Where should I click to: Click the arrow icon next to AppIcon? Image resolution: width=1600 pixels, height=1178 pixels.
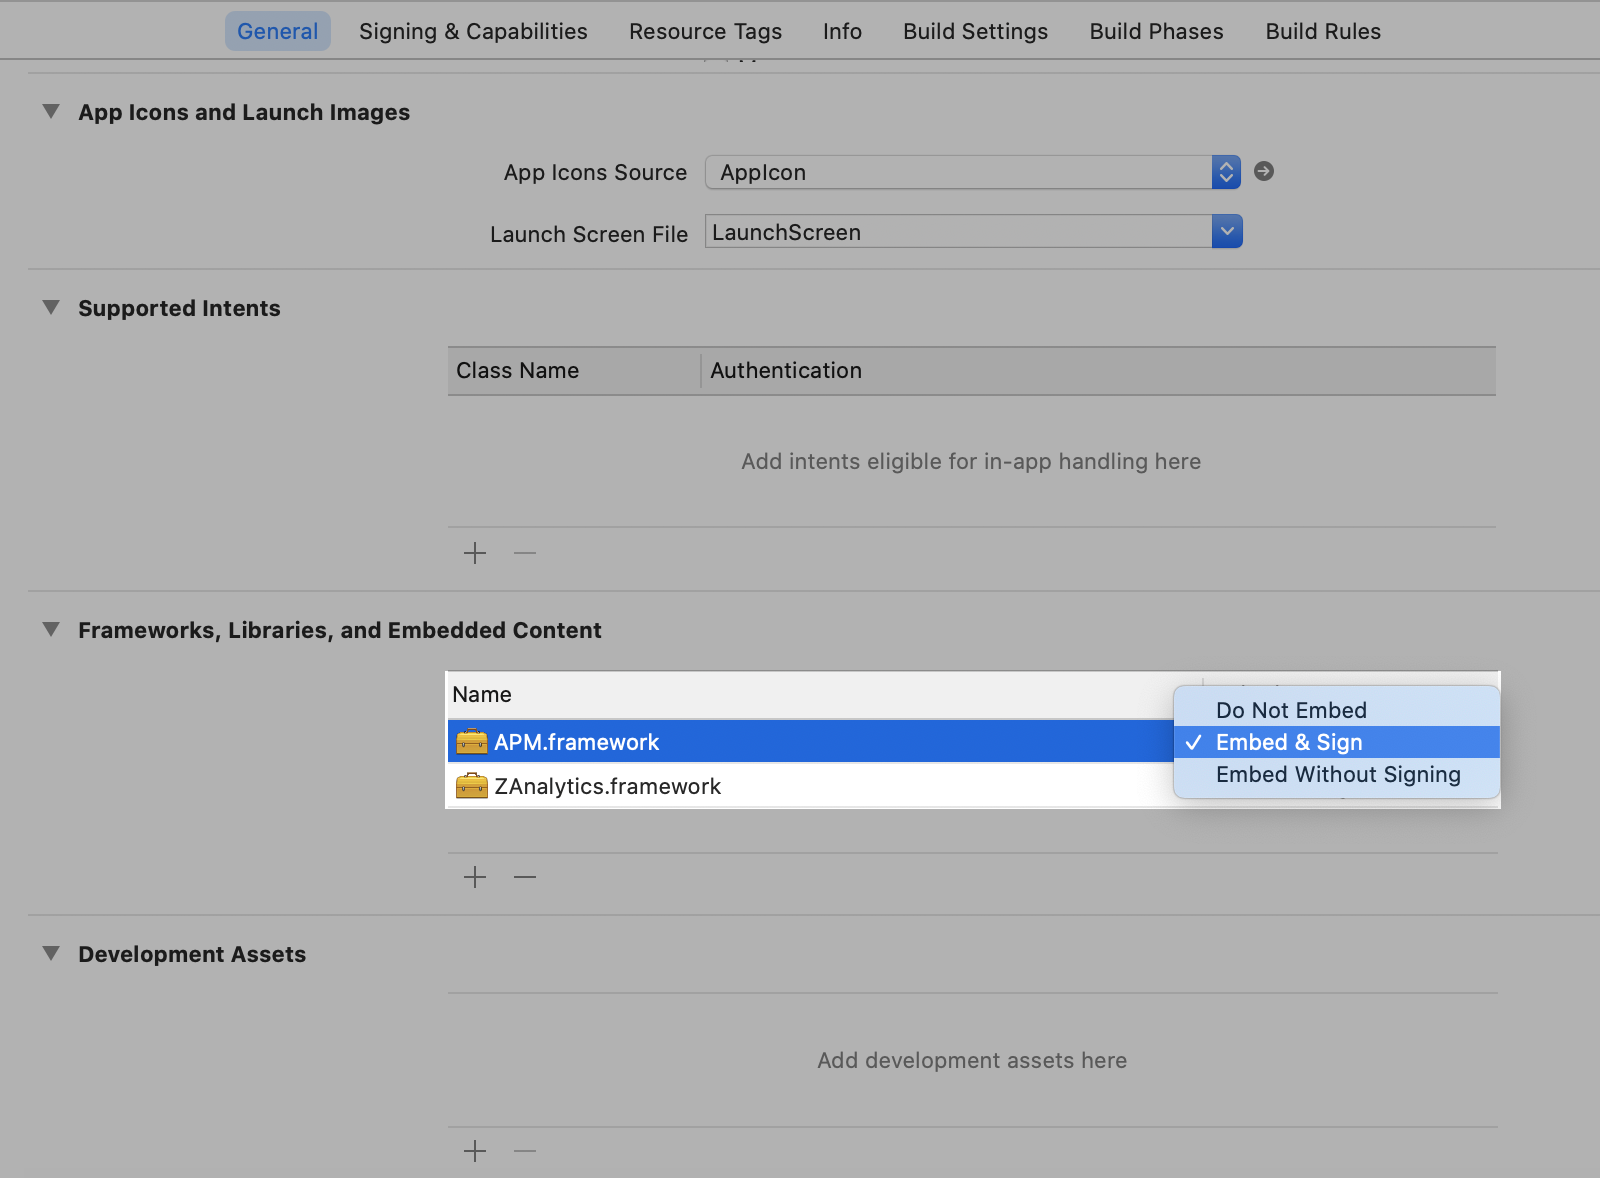pyautogui.click(x=1264, y=171)
